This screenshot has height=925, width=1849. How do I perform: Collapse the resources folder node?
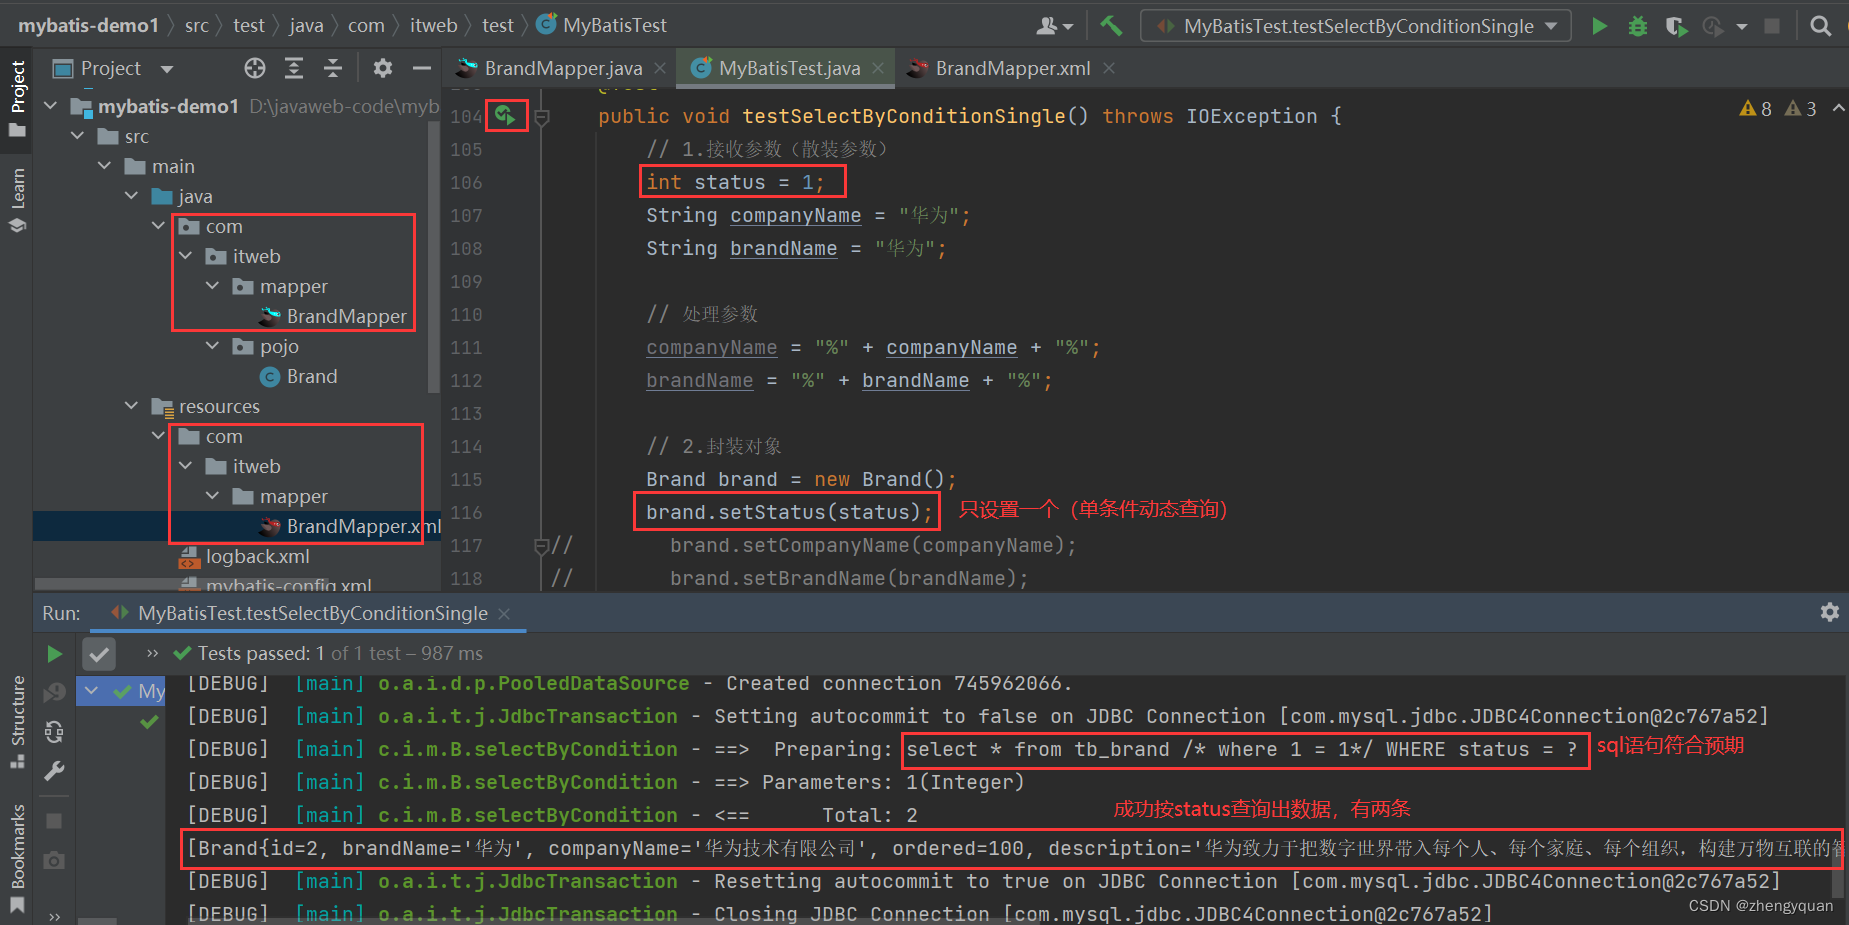coord(131,406)
